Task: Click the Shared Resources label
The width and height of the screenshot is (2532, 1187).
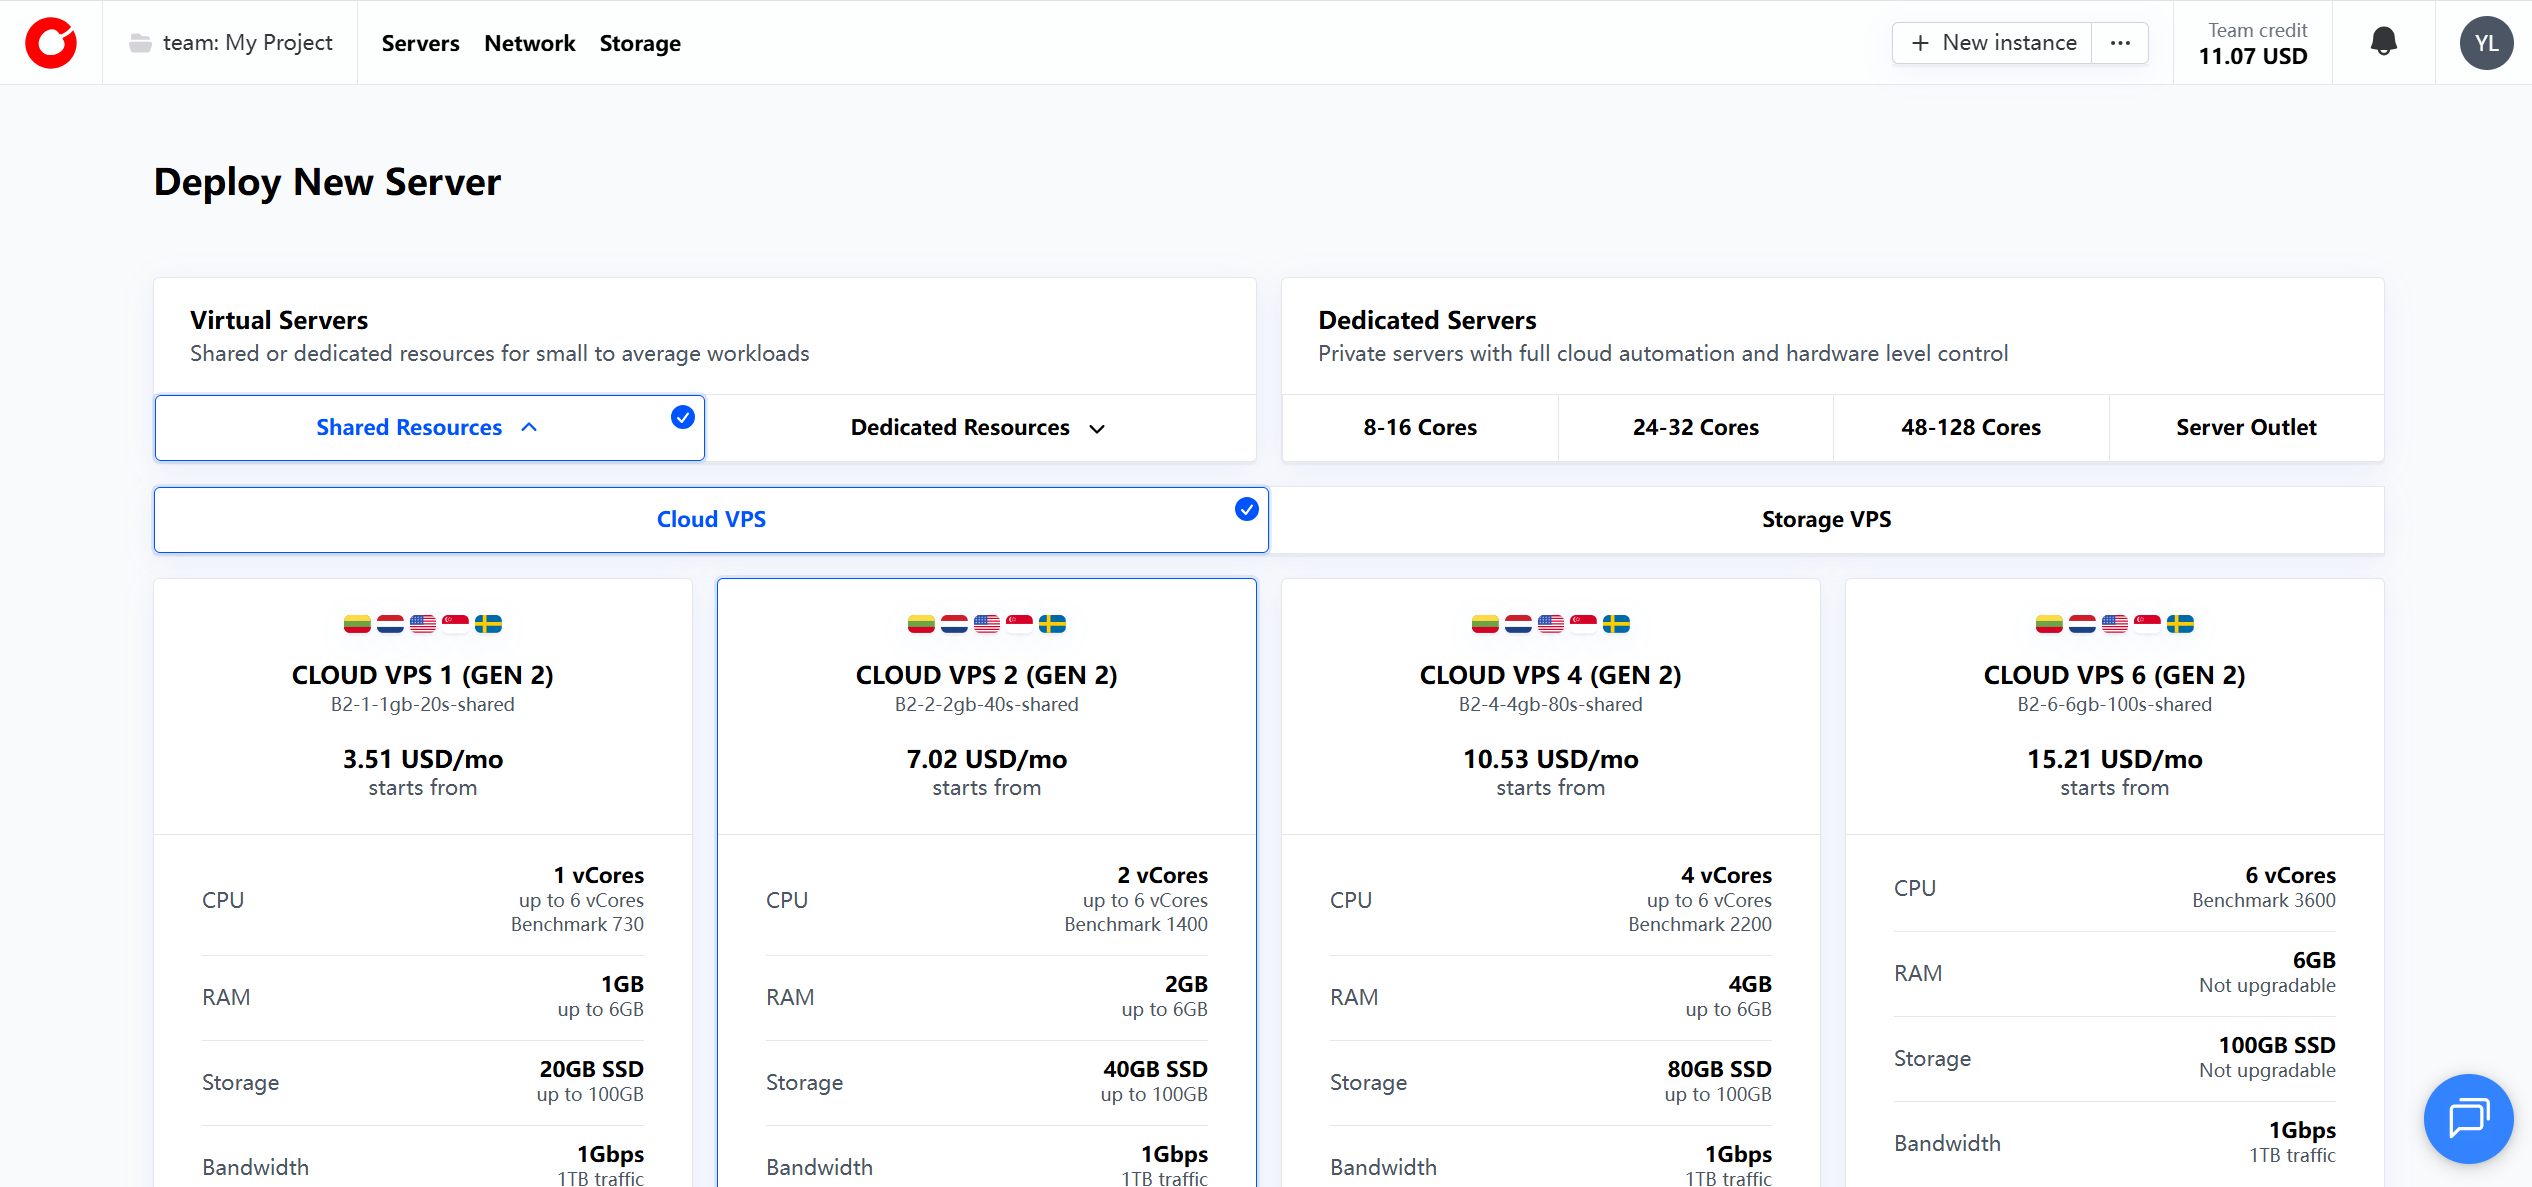Action: 409,428
